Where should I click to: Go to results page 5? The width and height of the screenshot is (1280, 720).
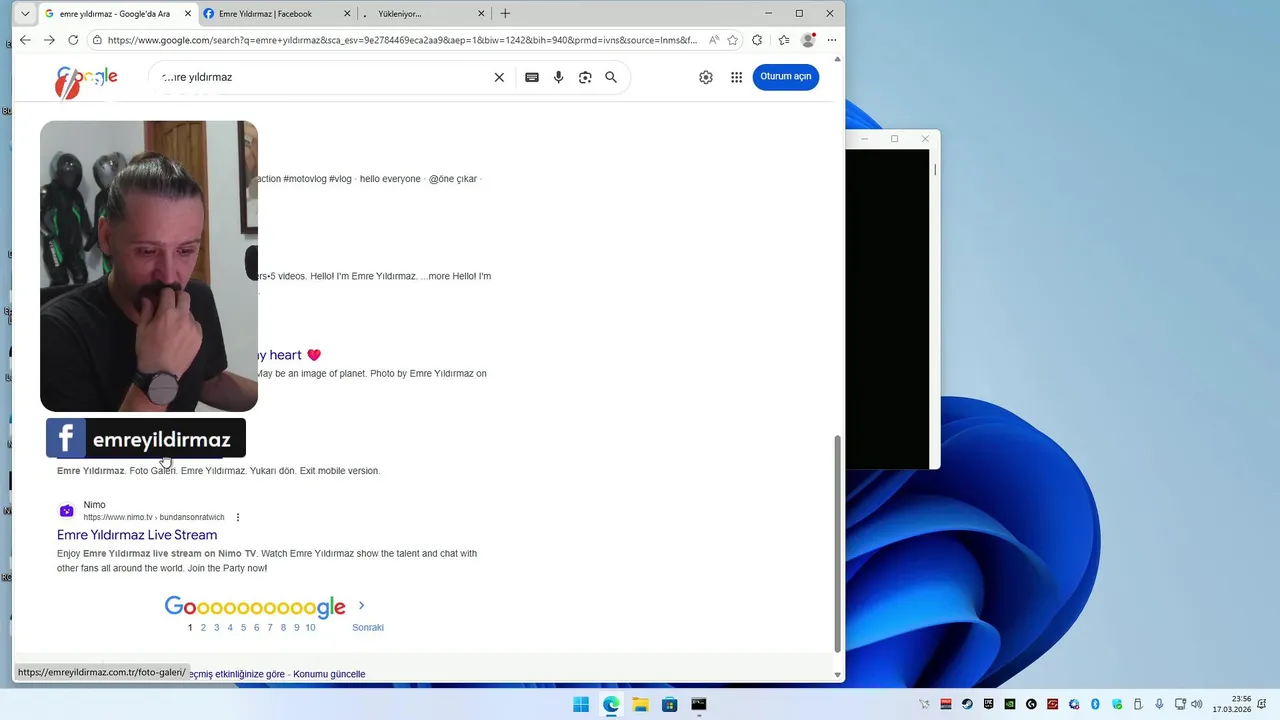(x=243, y=627)
